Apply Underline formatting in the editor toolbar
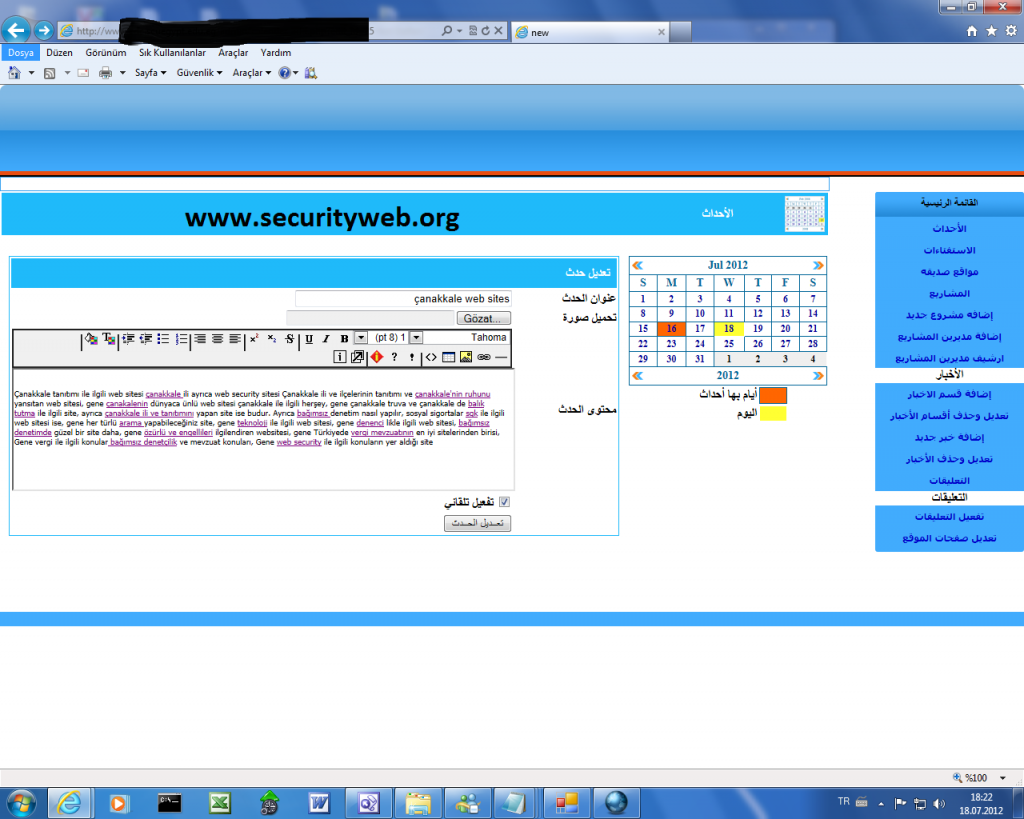 [308, 338]
